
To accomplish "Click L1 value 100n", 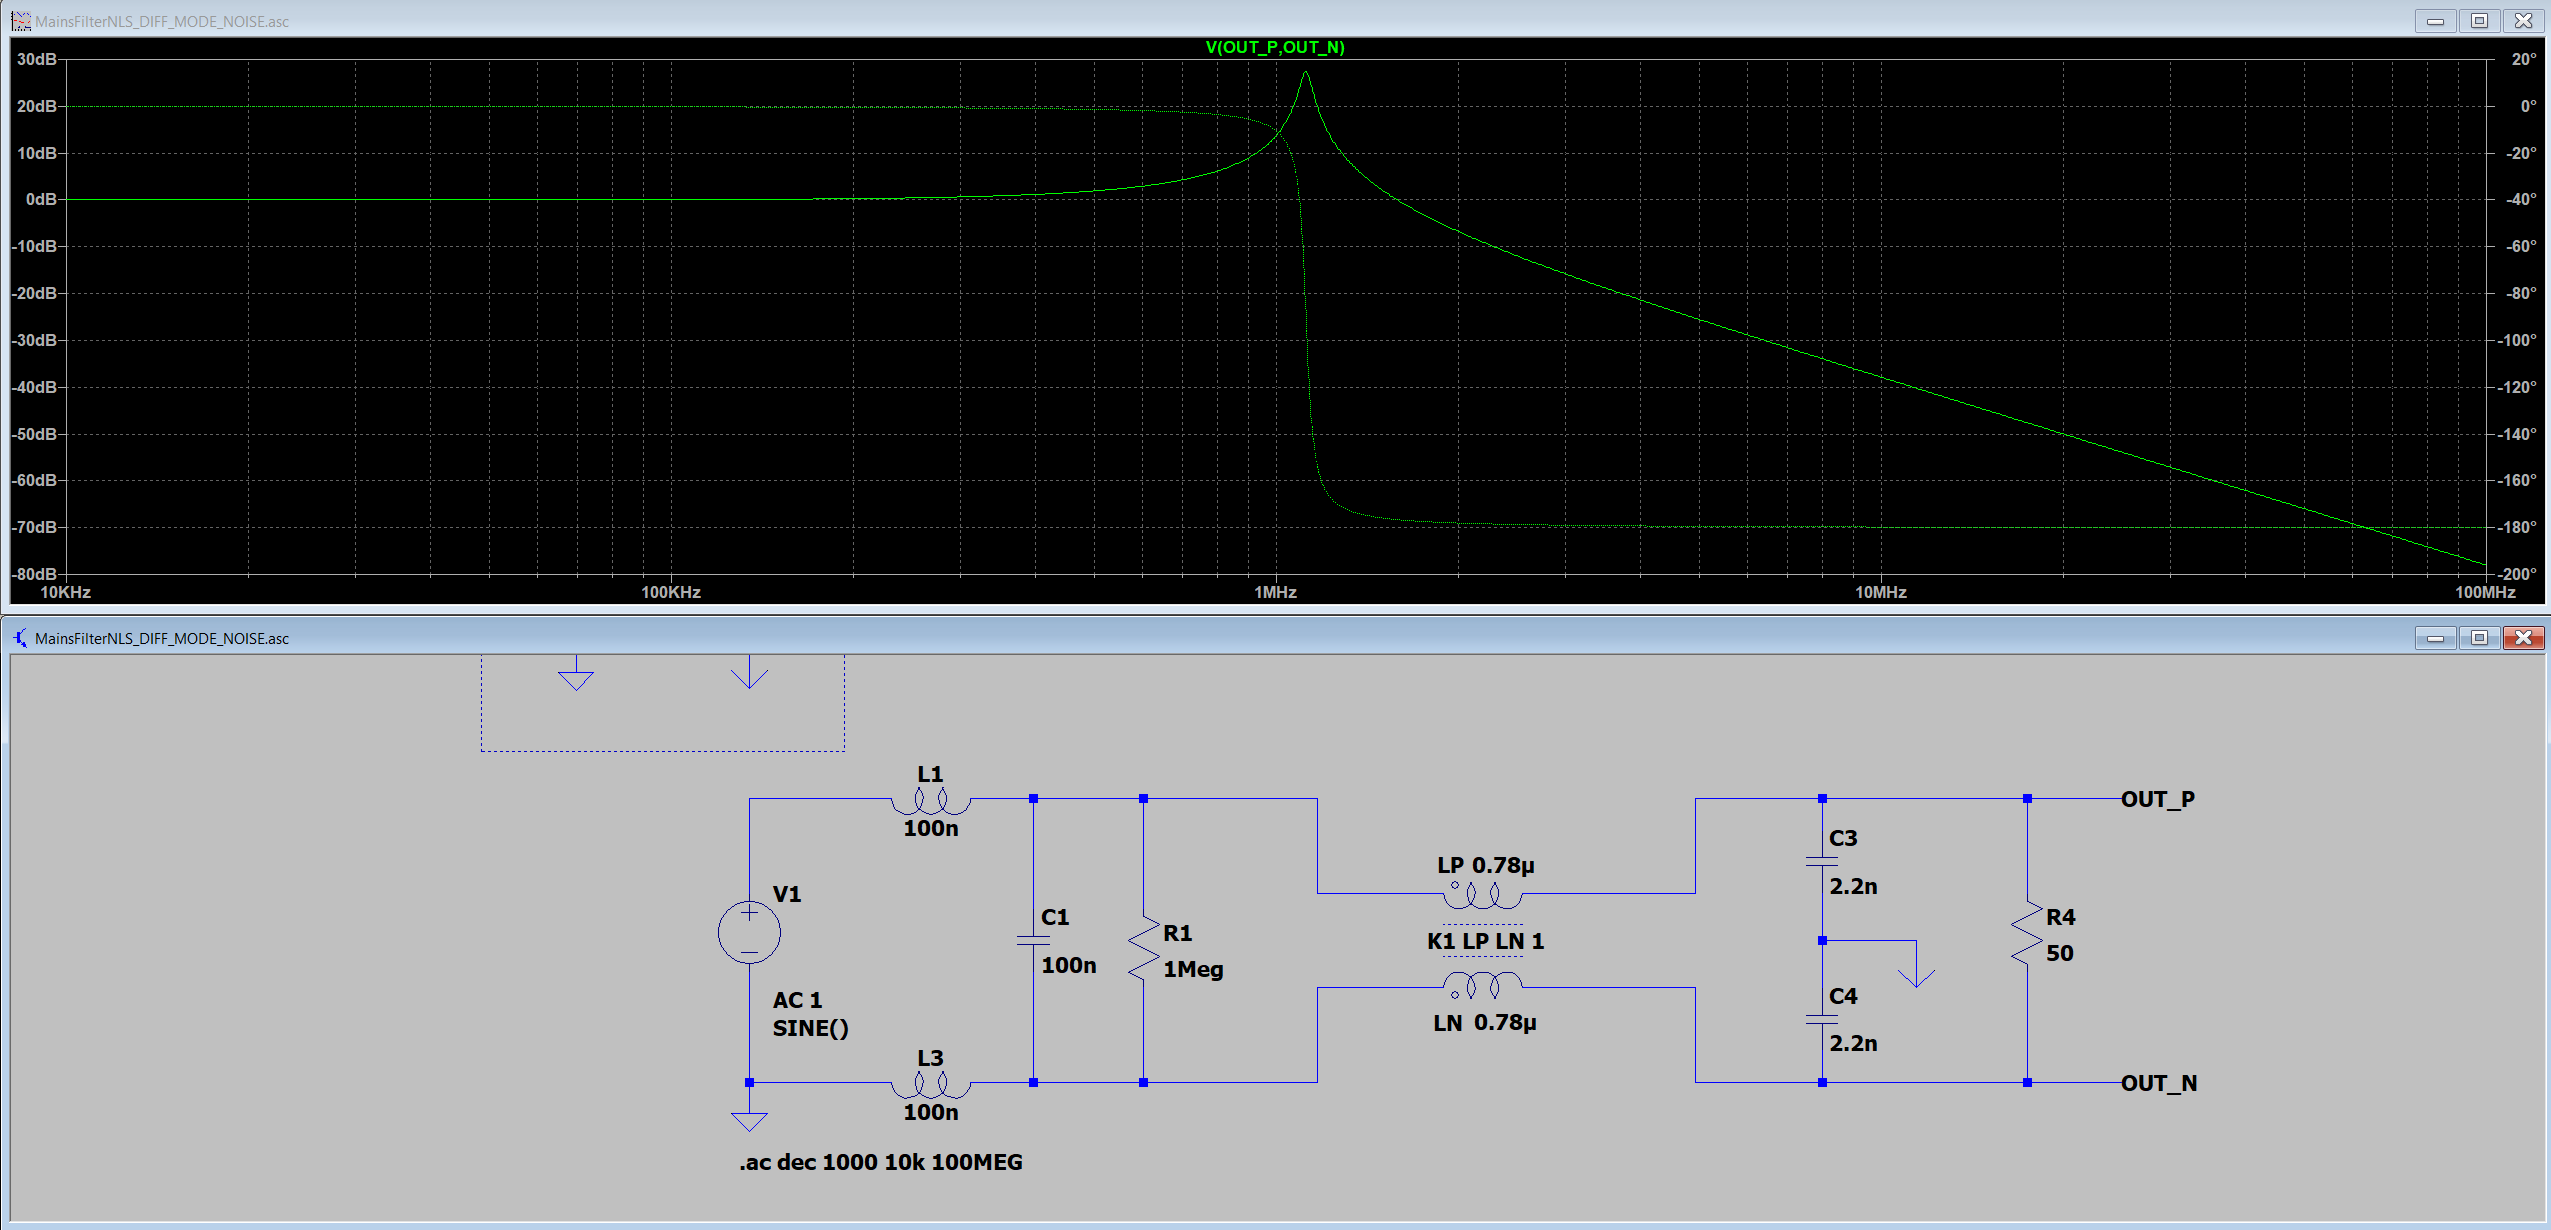I will coord(930,828).
